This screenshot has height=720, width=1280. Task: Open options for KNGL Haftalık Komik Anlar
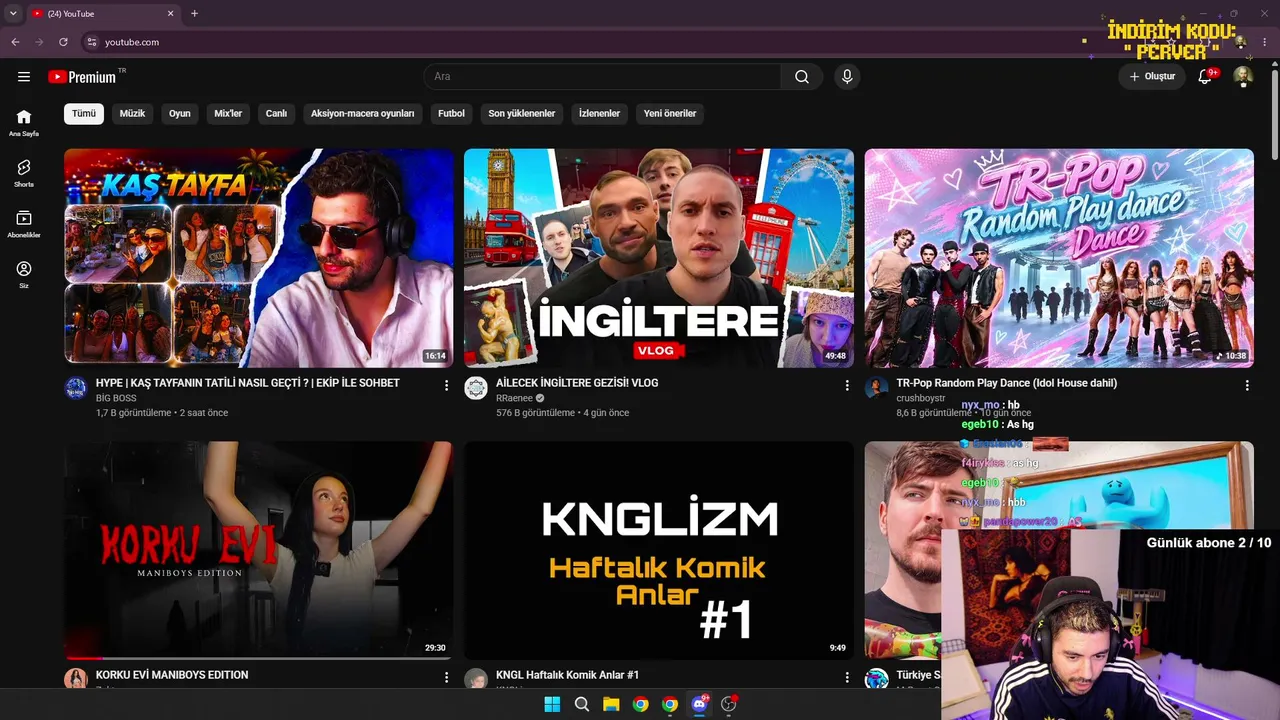(x=847, y=677)
